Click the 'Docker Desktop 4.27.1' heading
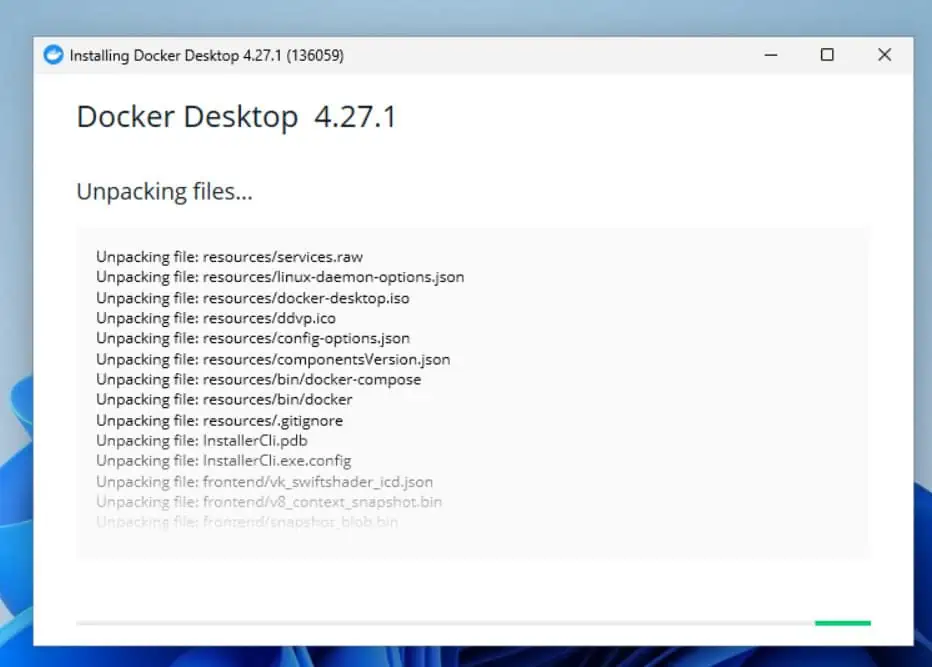Viewport: 932px width, 667px height. point(236,117)
